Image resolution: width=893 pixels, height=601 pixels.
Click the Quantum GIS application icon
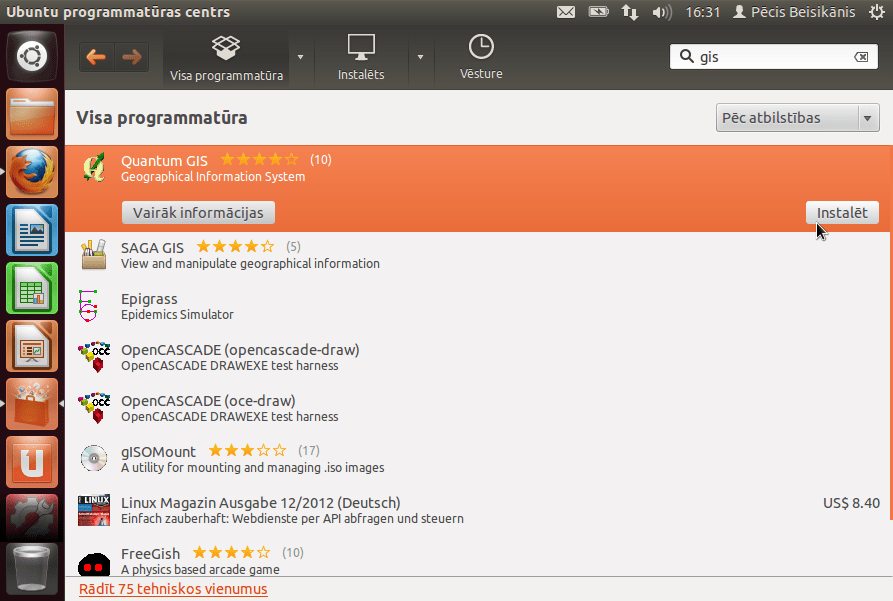[94, 167]
